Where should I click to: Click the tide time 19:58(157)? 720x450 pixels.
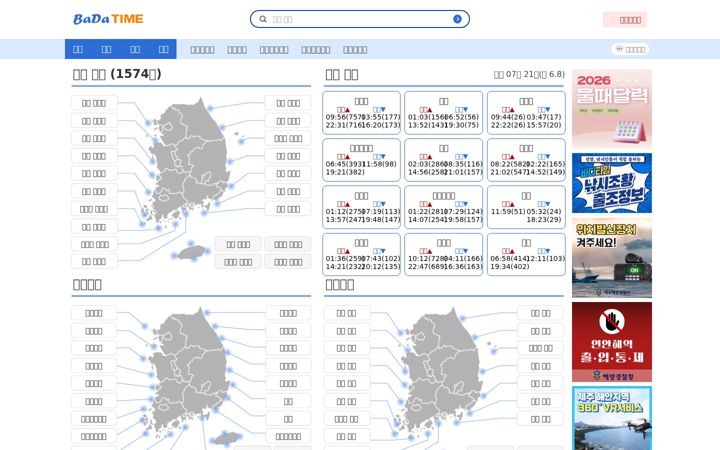(464, 219)
